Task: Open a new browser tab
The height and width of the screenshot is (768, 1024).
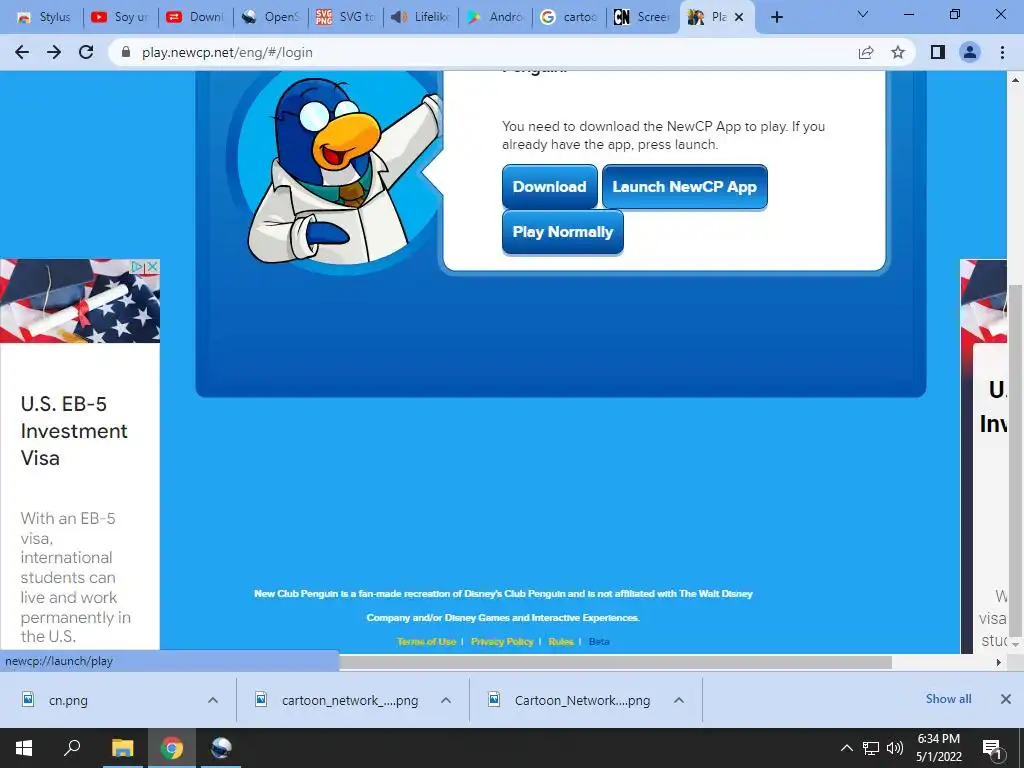Action: point(776,17)
